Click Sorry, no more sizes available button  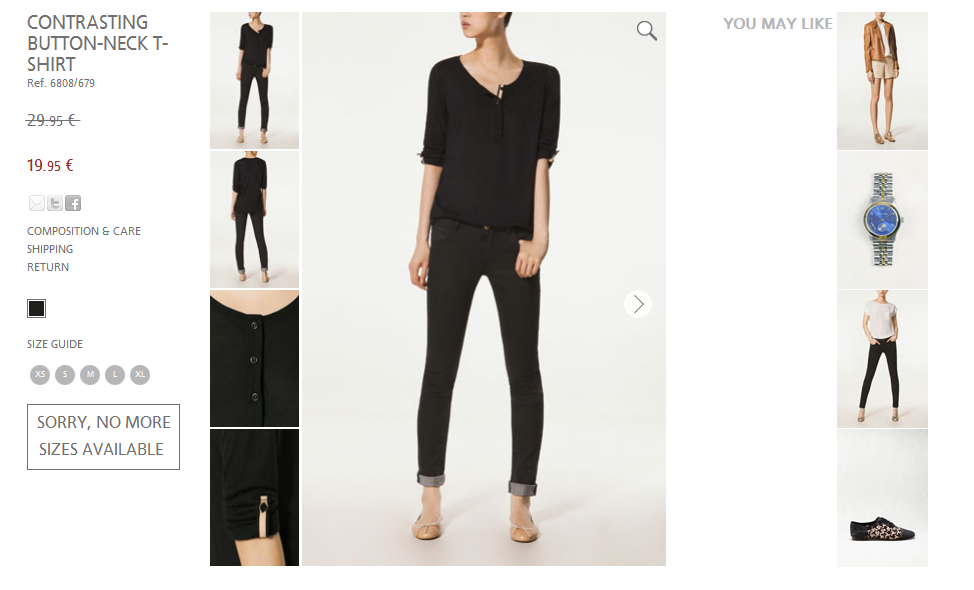tap(103, 437)
